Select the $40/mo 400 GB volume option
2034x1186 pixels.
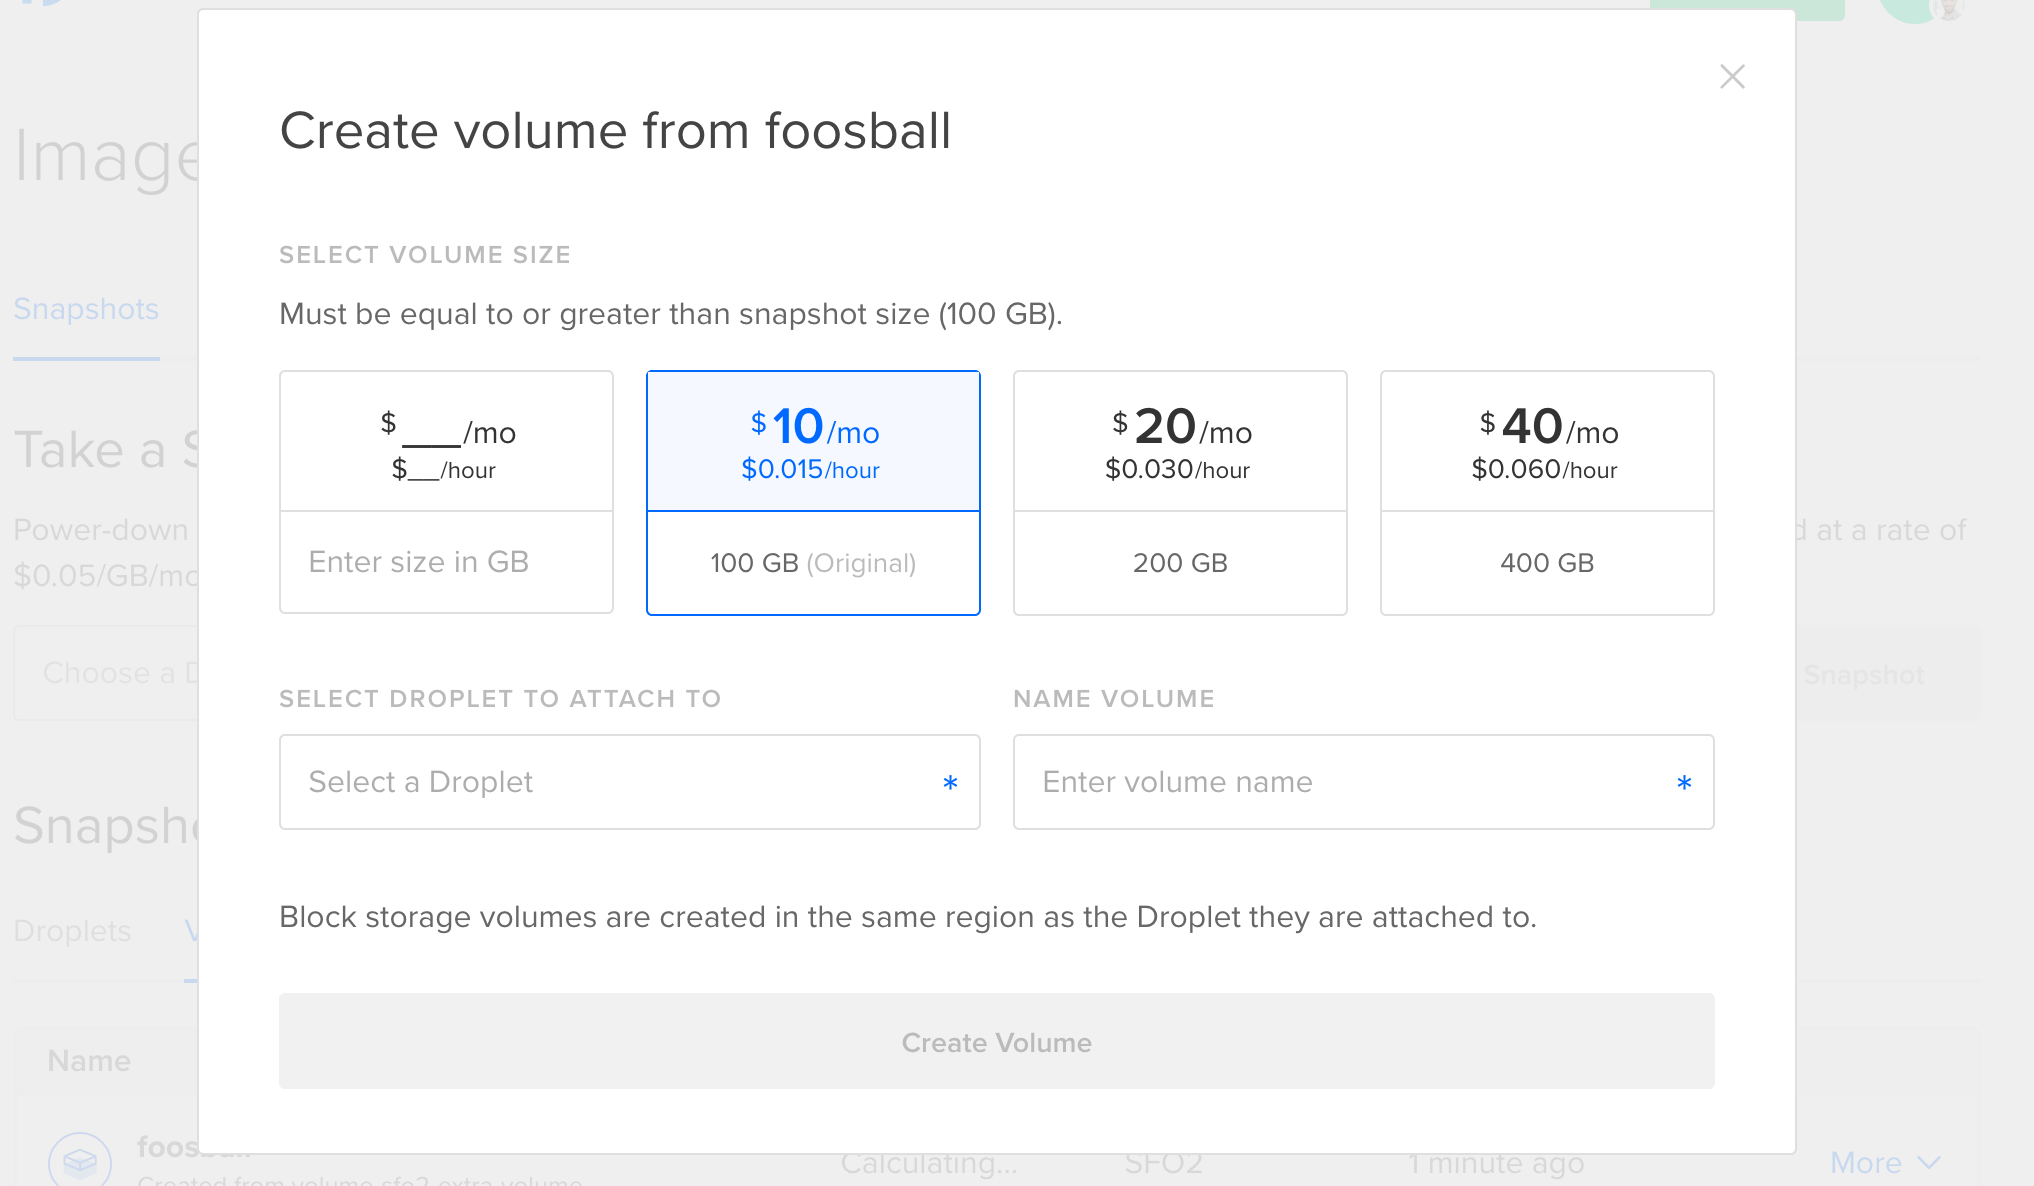click(1547, 493)
